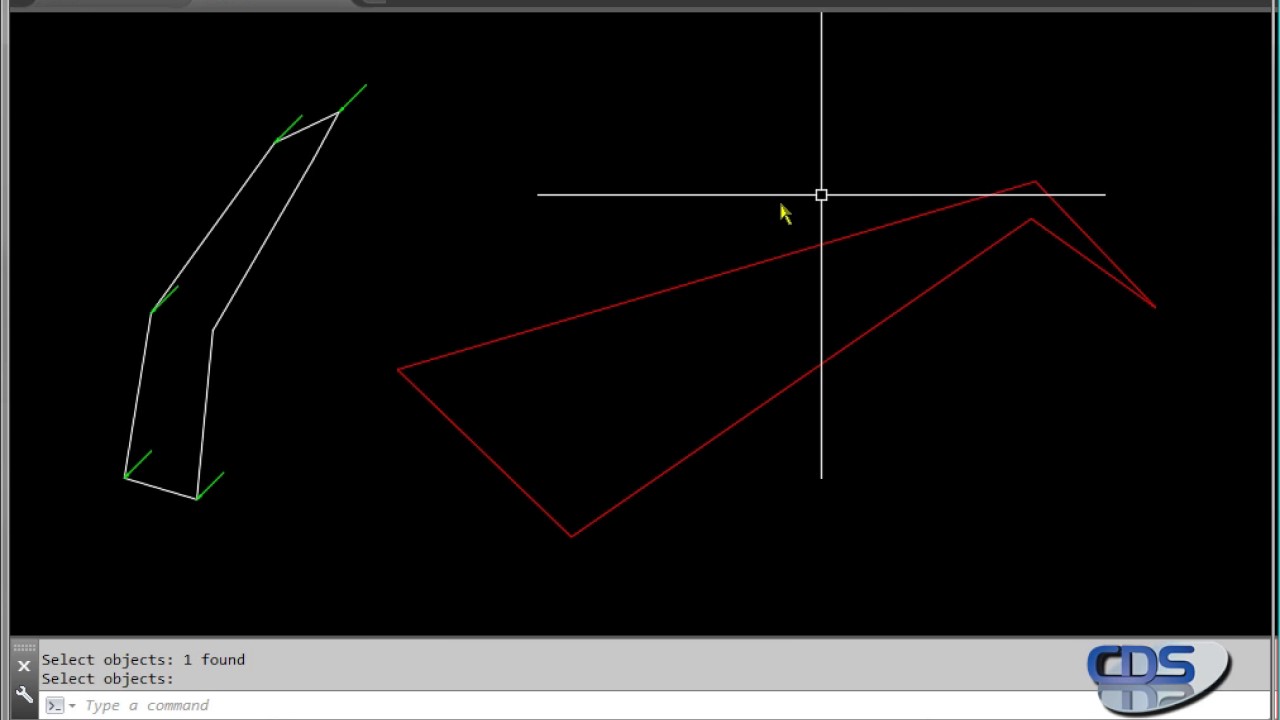
Task: Expand the recent commands dropdown arrow
Action: click(72, 706)
